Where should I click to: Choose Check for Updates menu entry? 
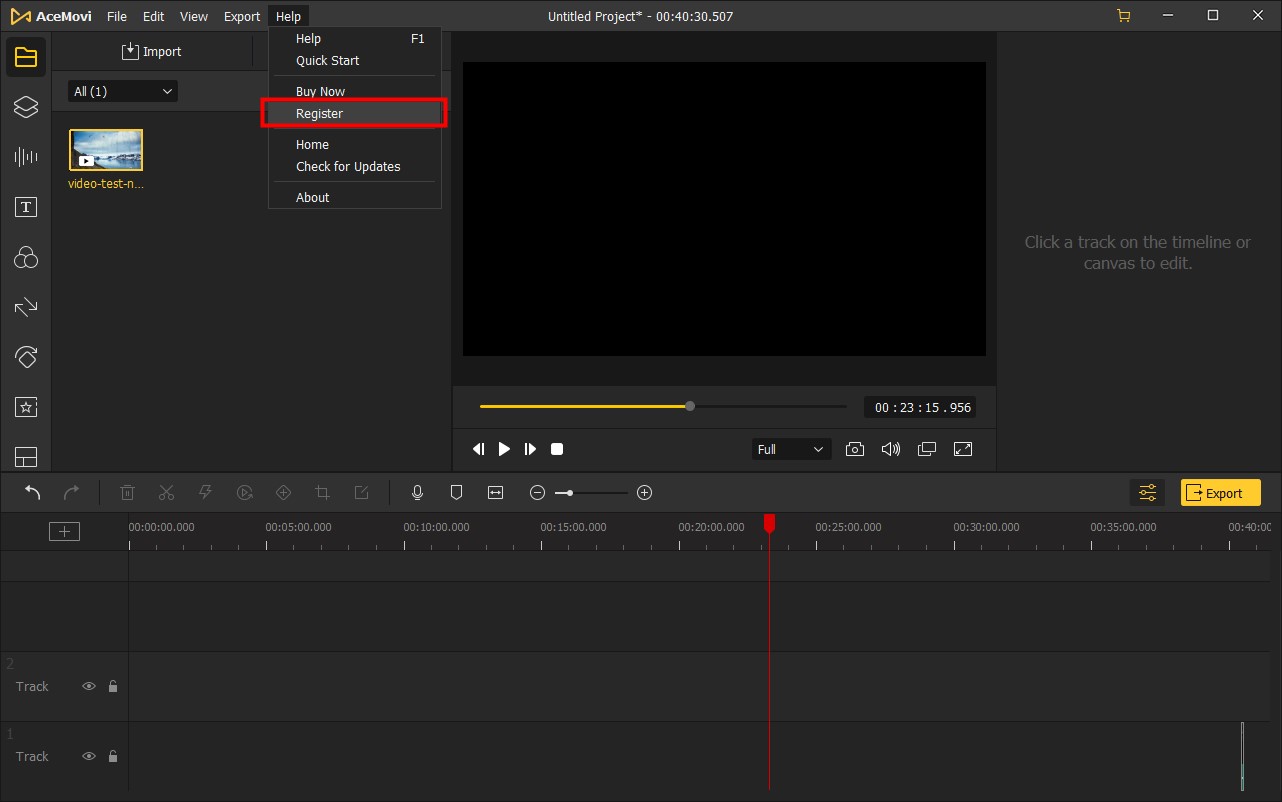[x=348, y=167]
